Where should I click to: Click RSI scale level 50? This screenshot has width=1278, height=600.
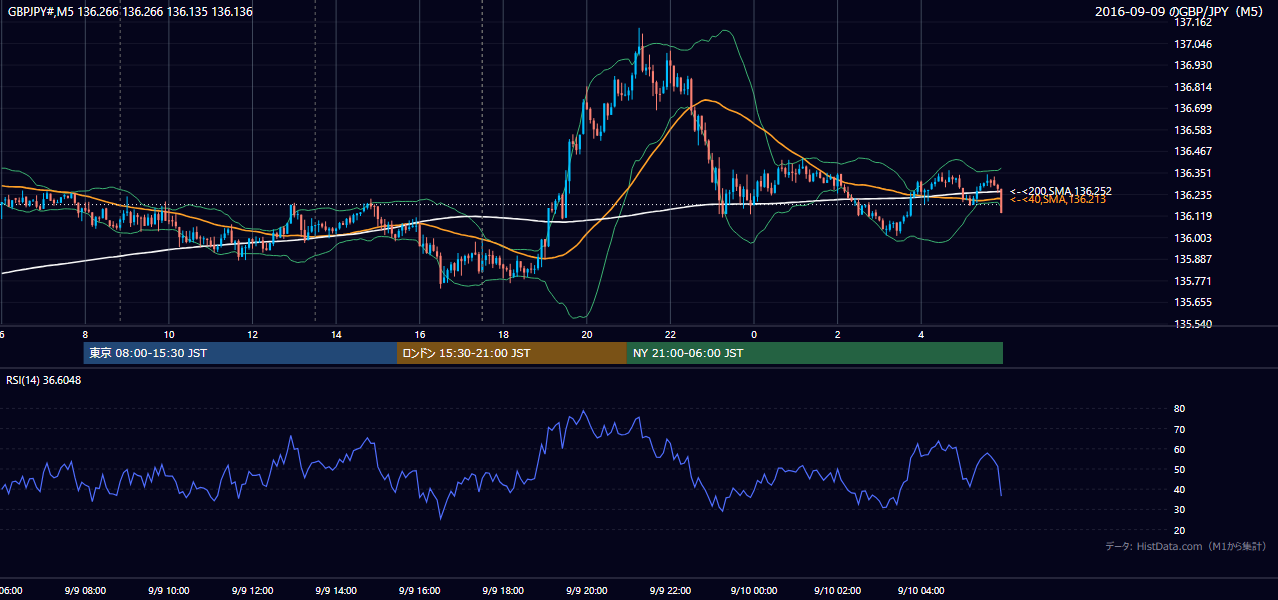(x=1179, y=469)
